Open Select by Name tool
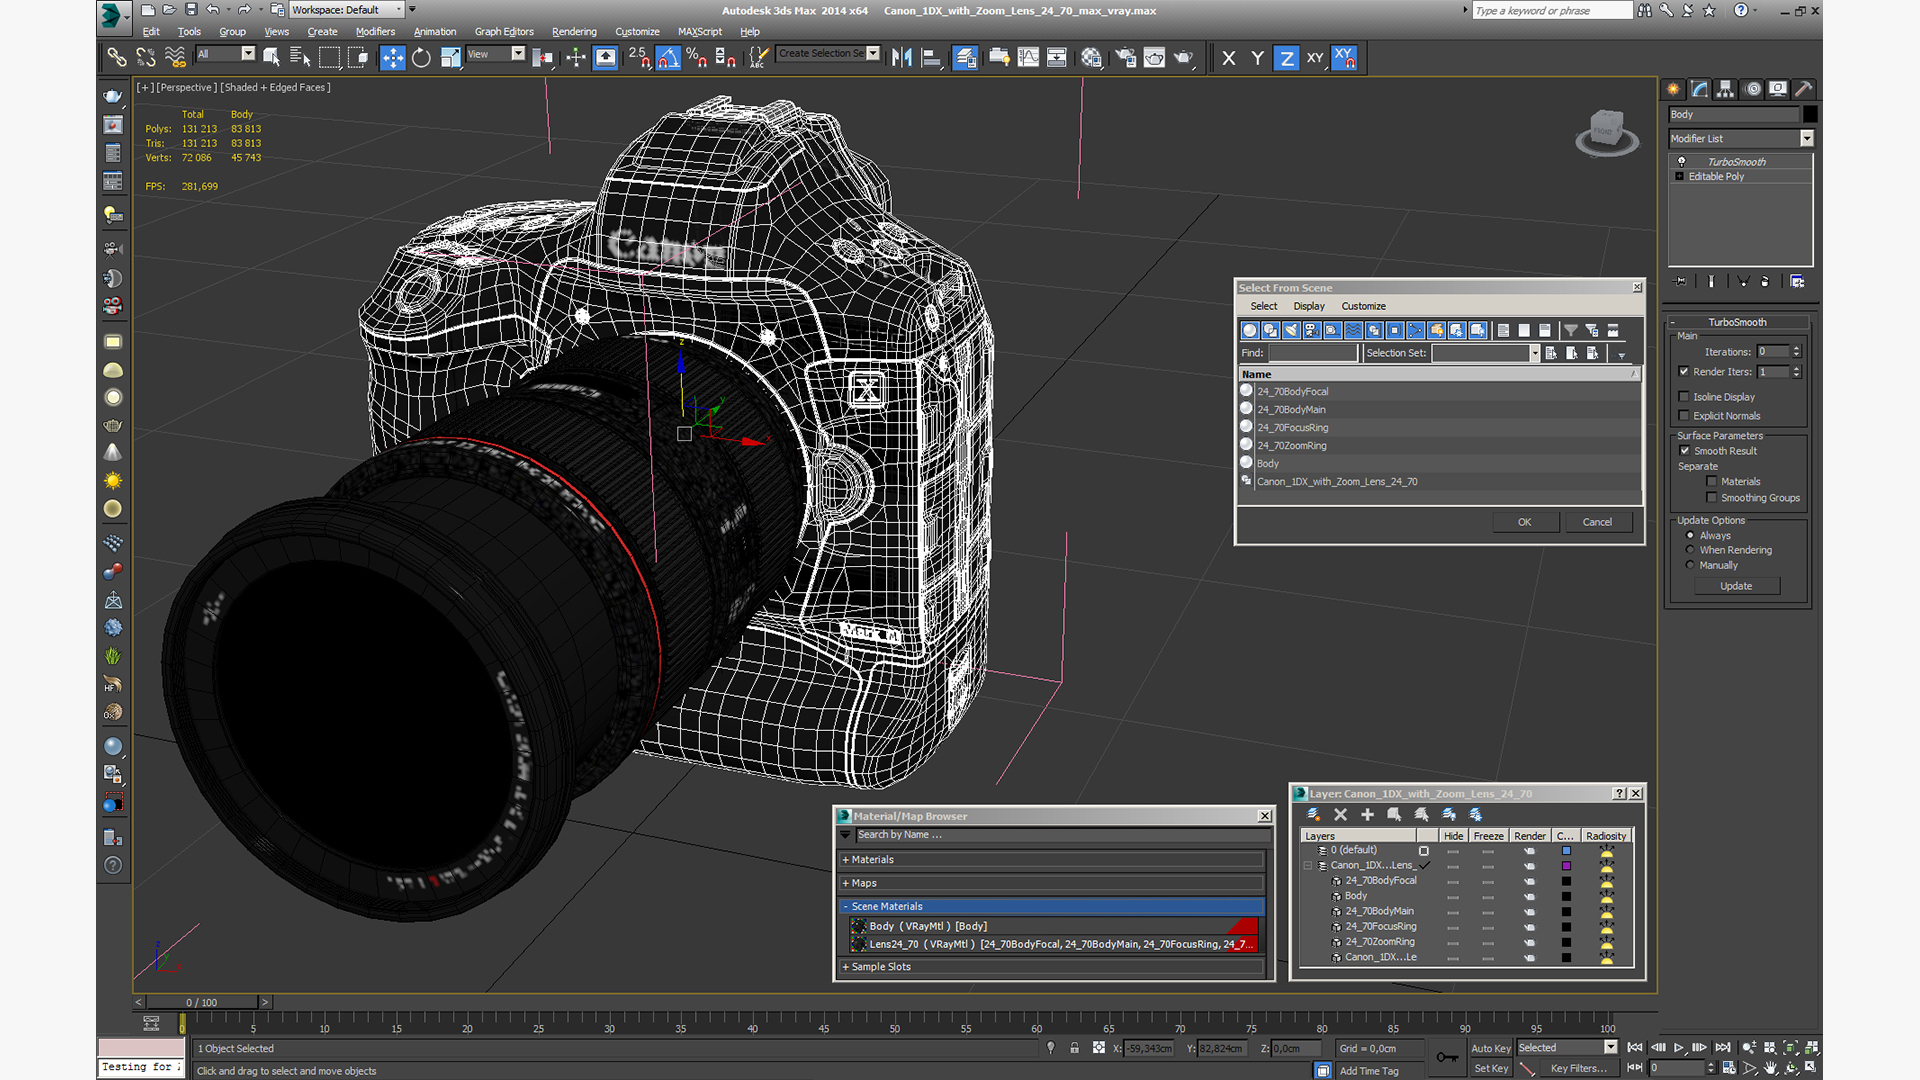1920x1080 pixels. point(299,58)
